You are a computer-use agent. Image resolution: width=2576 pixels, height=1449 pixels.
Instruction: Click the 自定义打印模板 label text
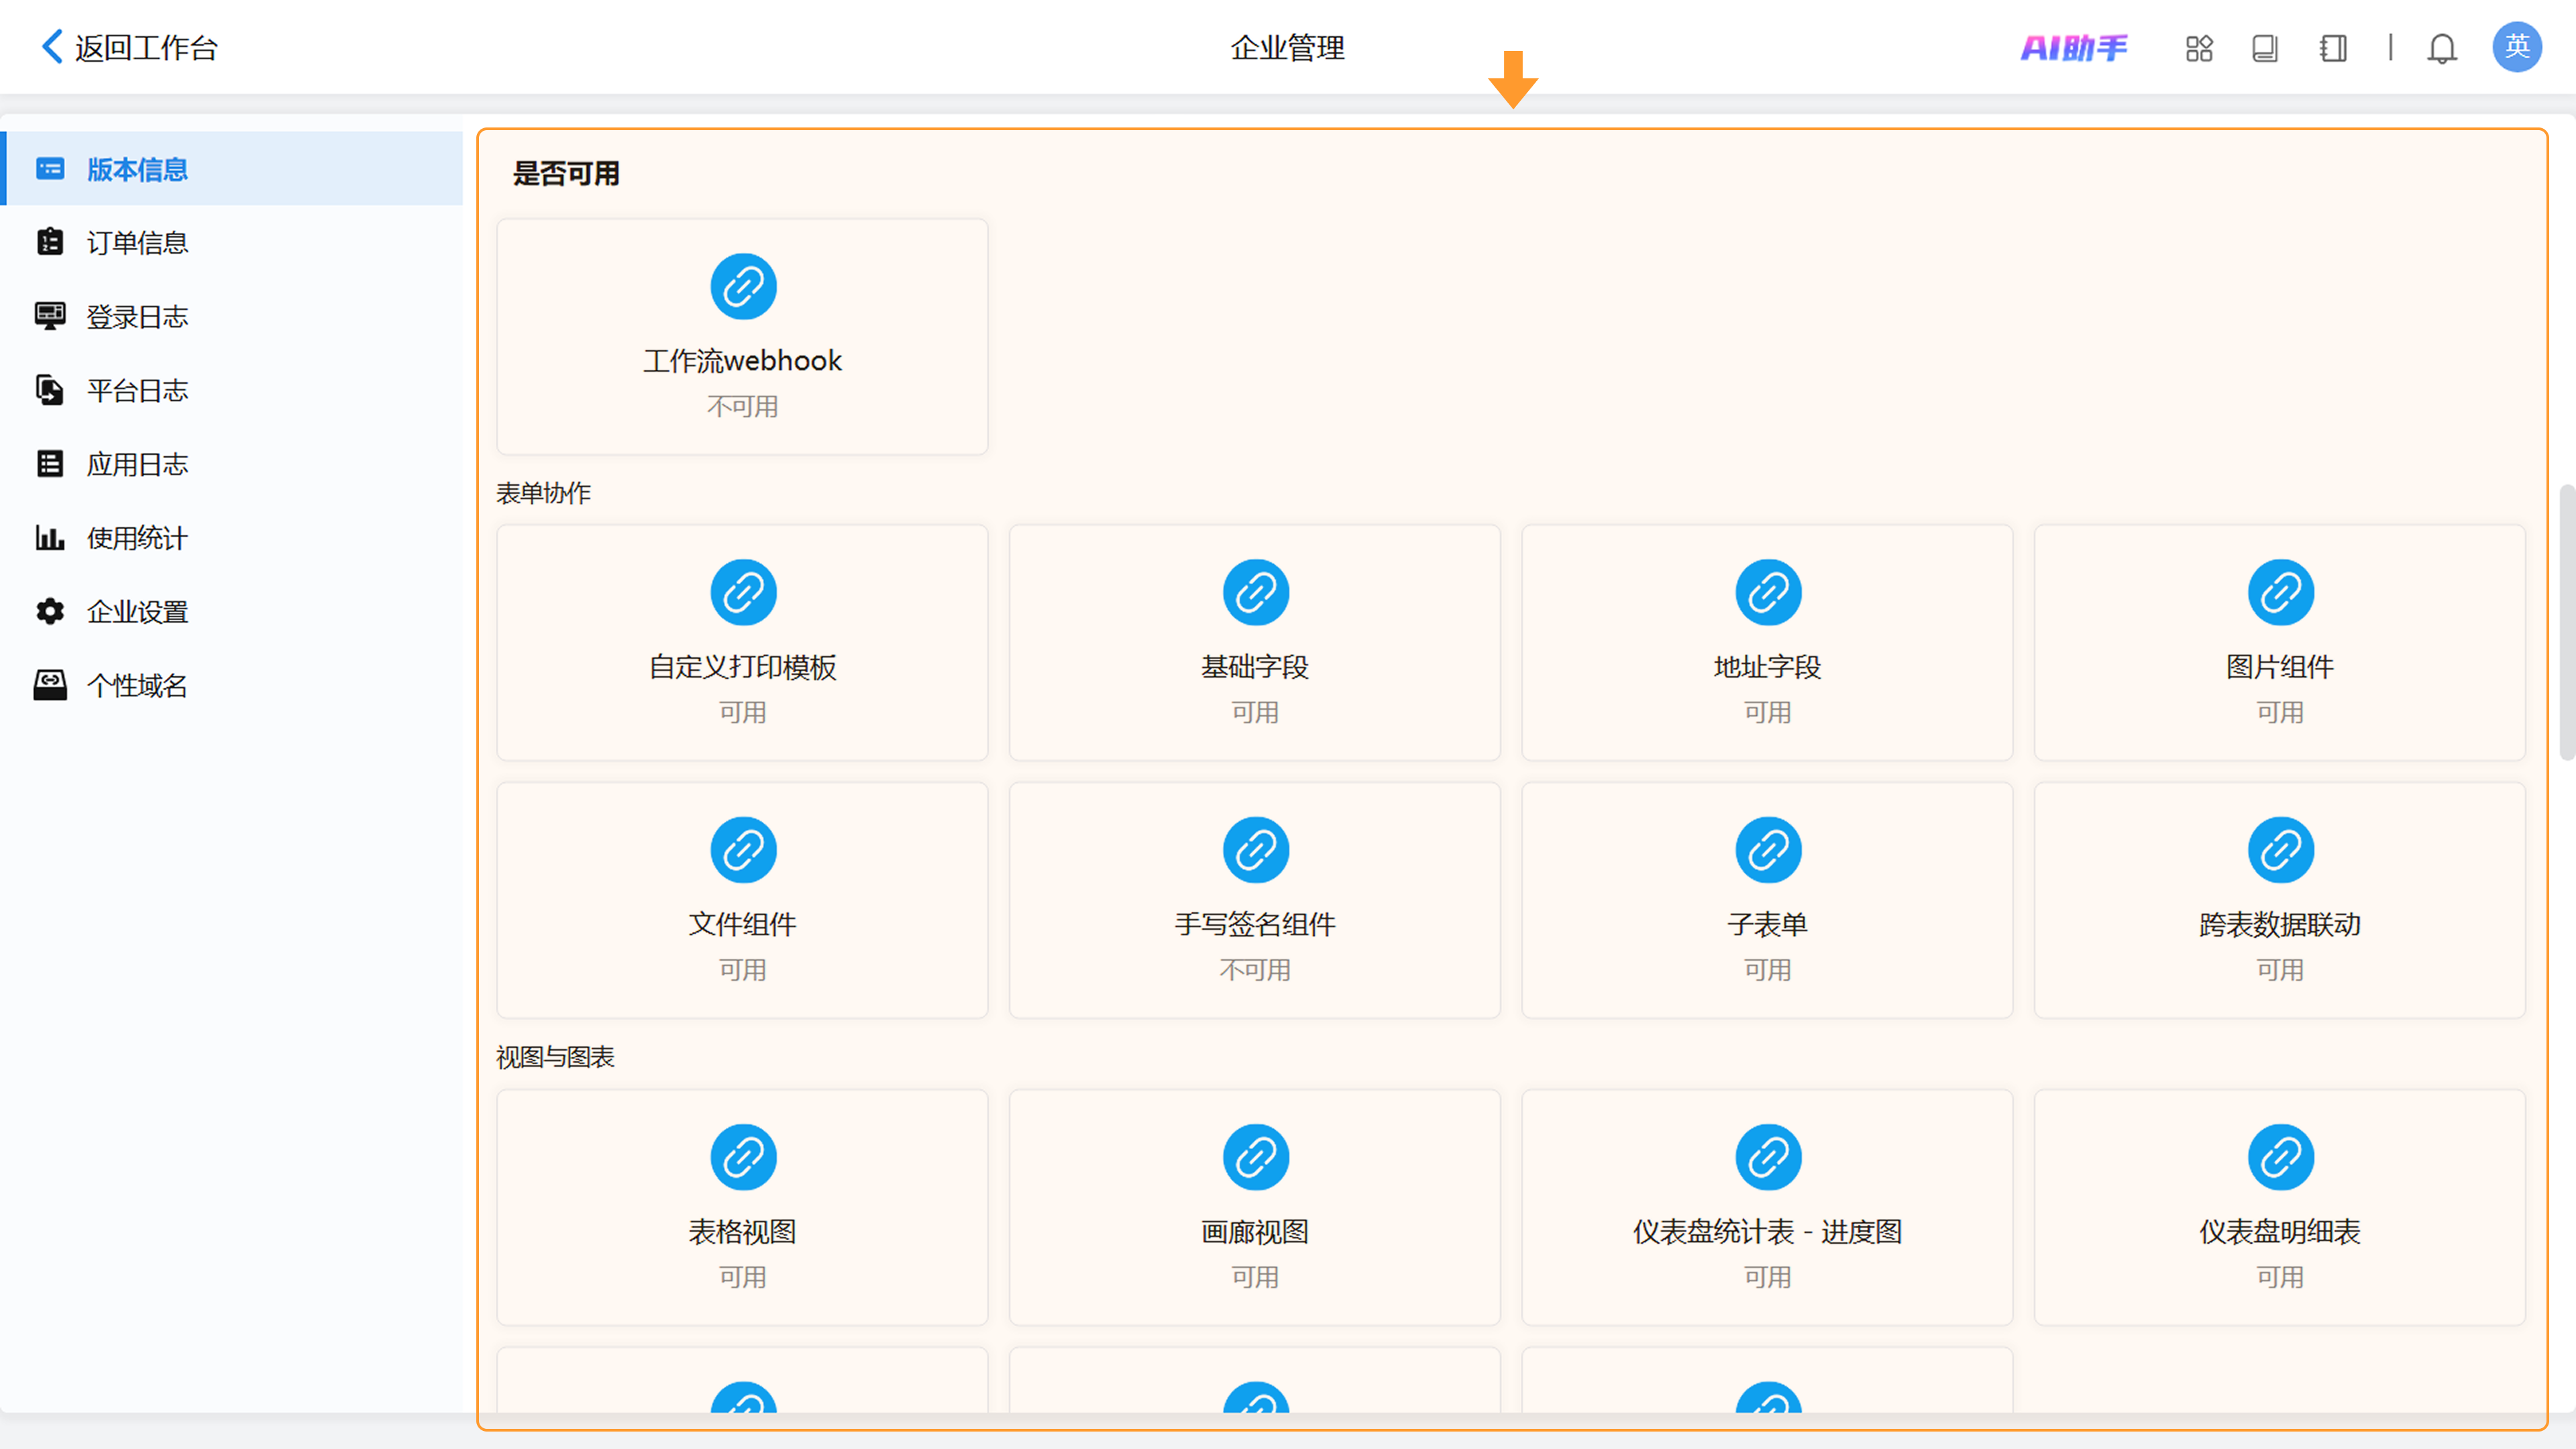pos(742,667)
